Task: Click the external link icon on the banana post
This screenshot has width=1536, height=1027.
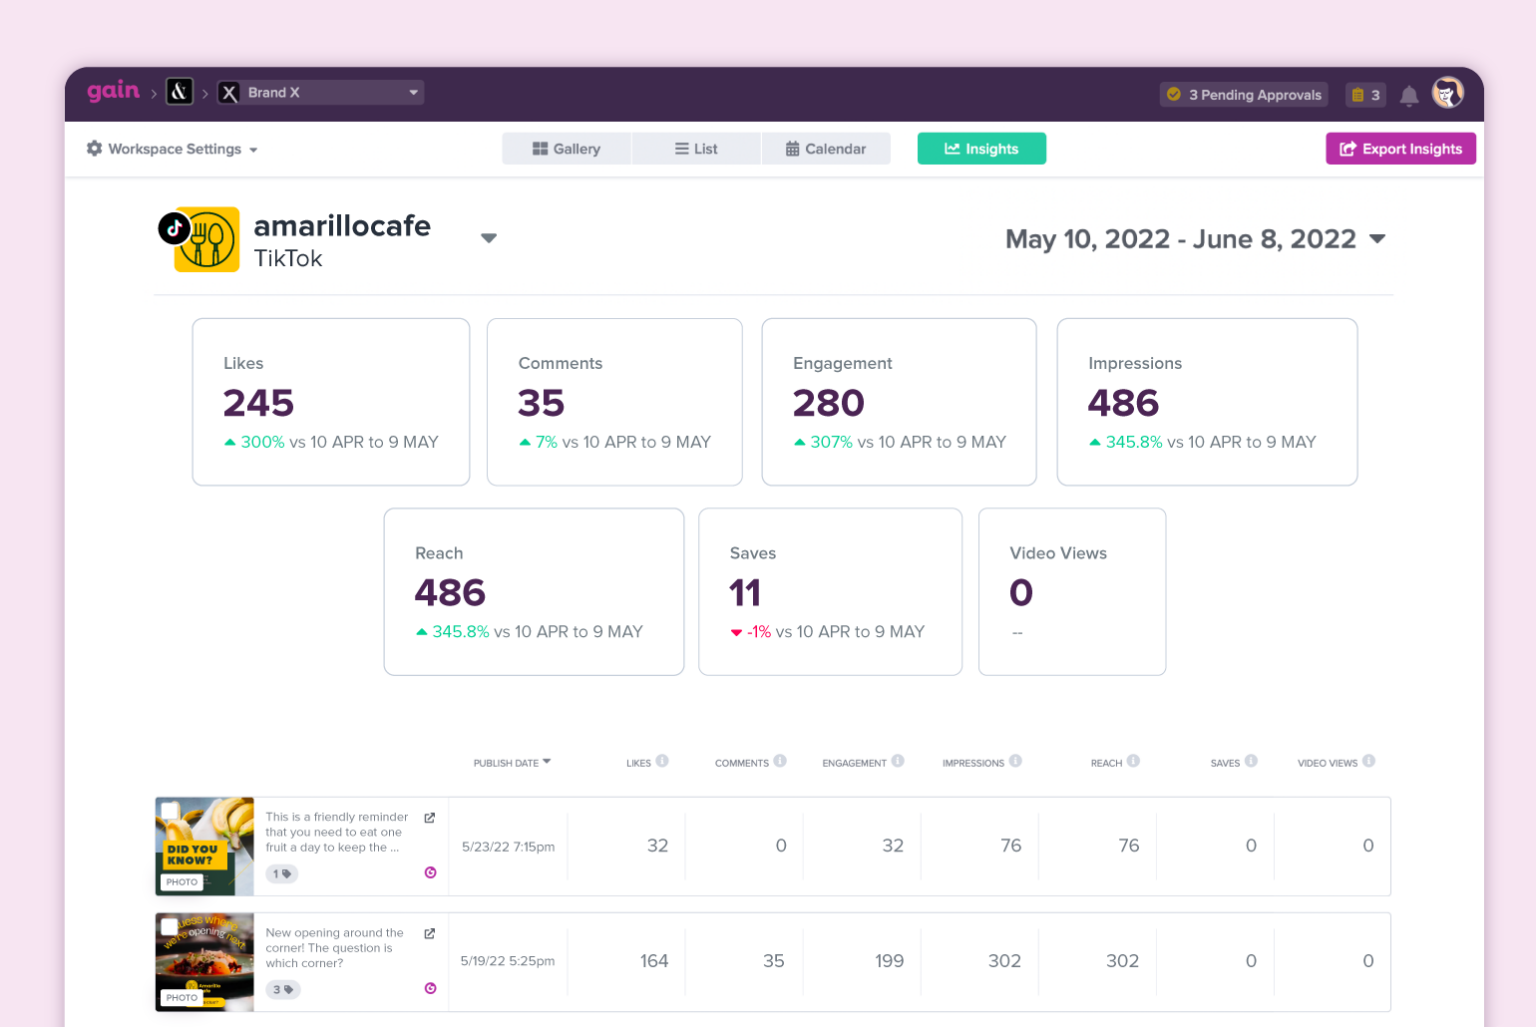Action: click(429, 817)
